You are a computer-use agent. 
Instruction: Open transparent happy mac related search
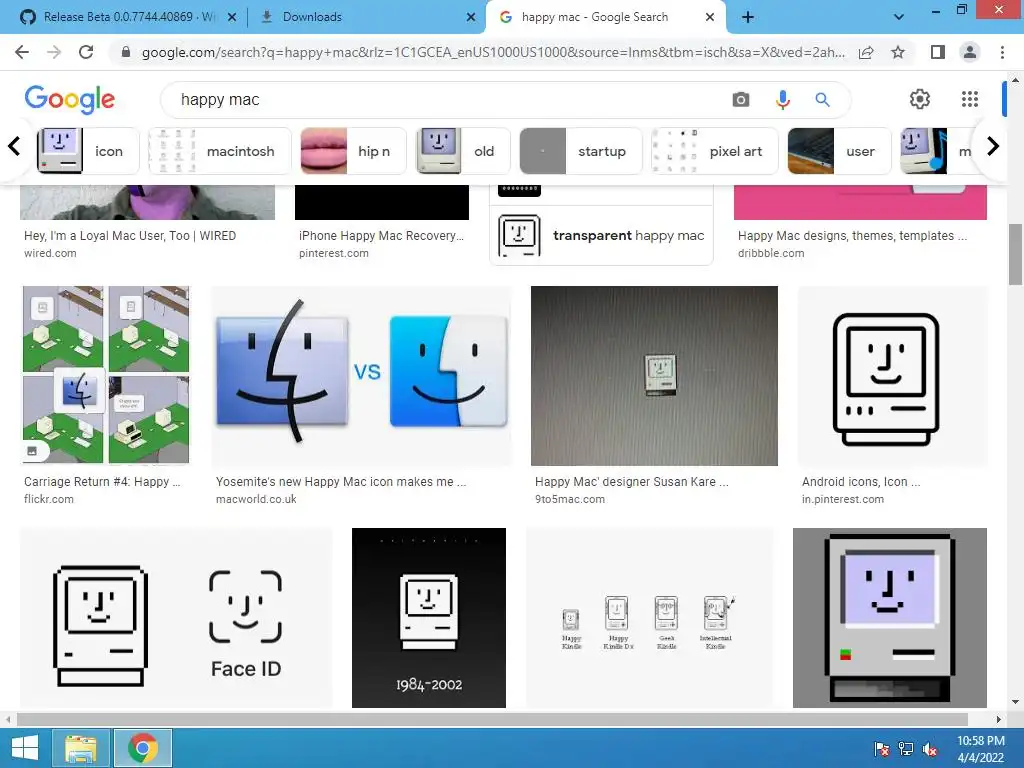pyautogui.click(x=601, y=235)
